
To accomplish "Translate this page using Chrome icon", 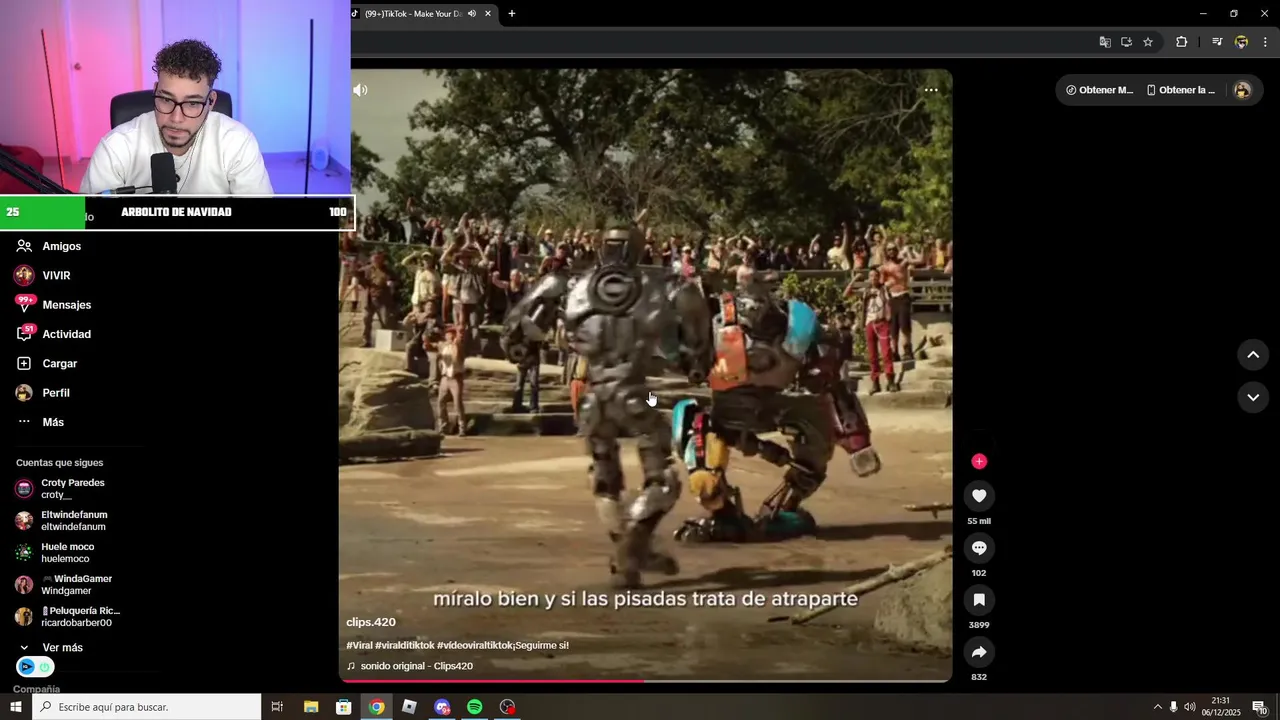I will point(1105,42).
